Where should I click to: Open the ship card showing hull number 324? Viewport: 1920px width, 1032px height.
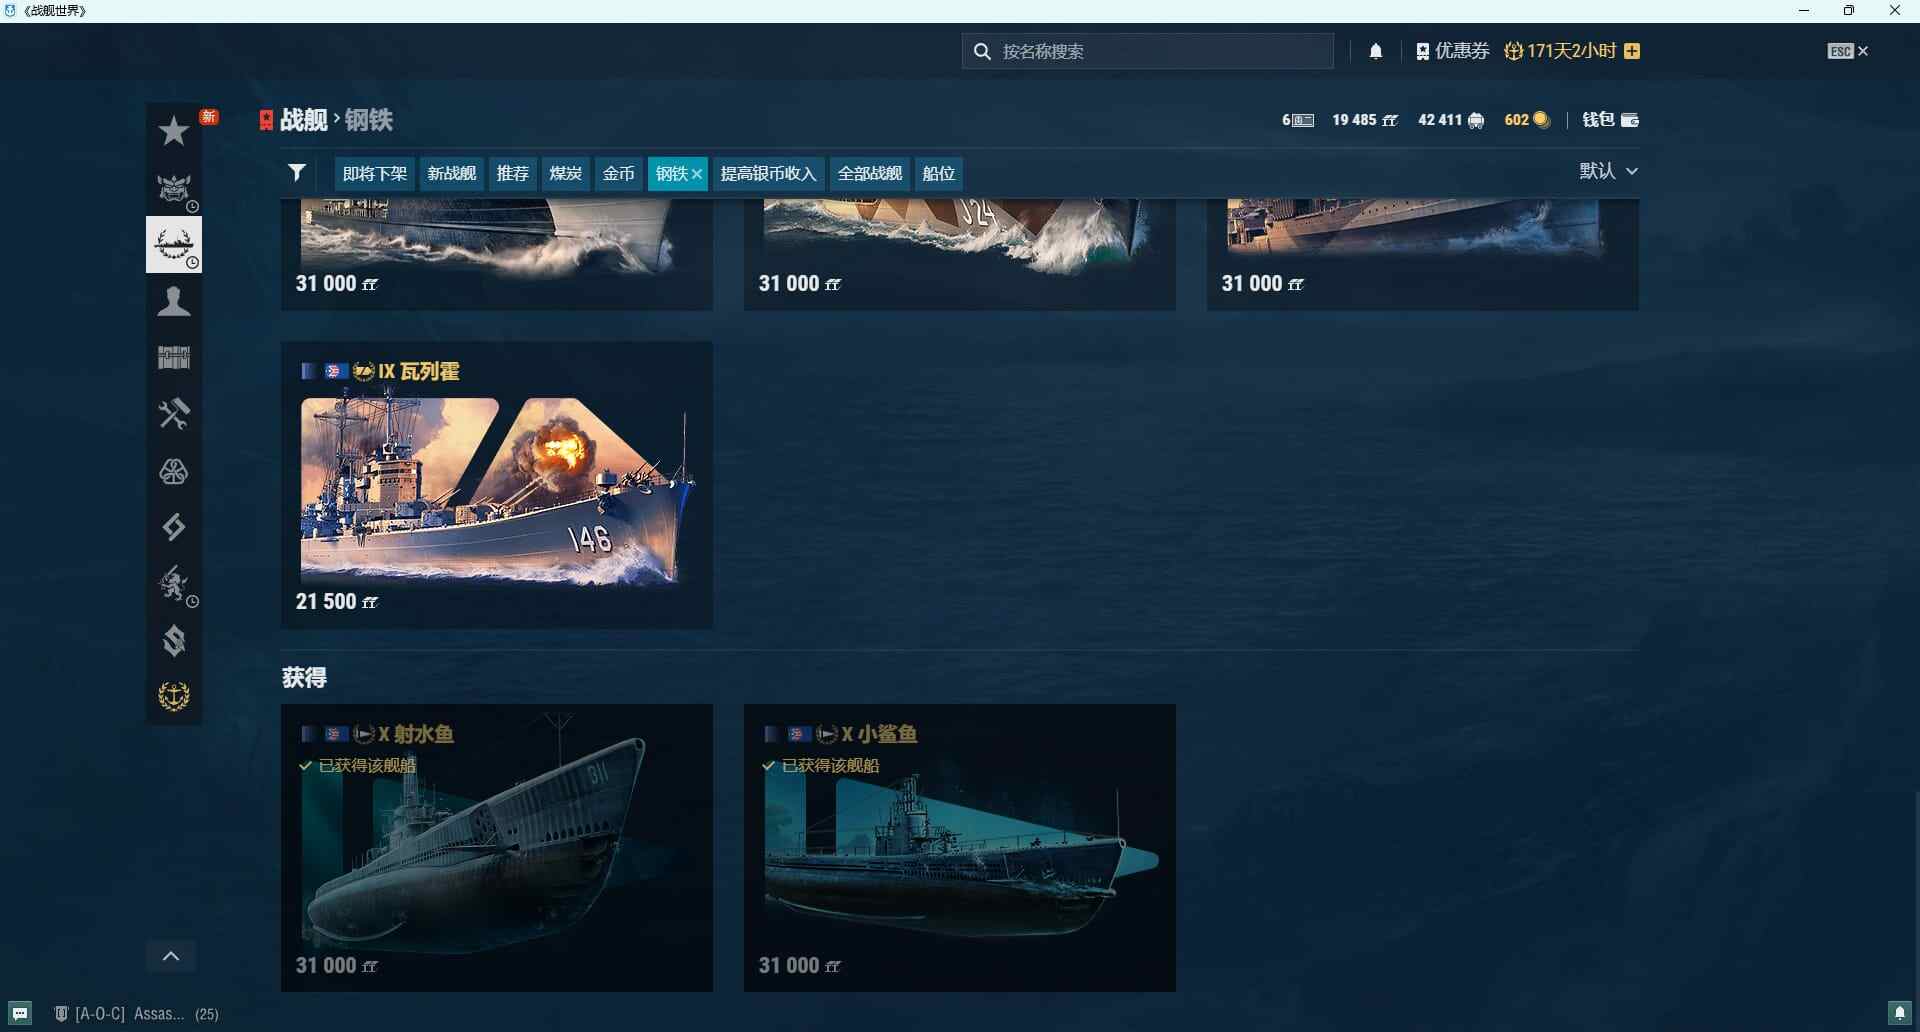[960, 254]
